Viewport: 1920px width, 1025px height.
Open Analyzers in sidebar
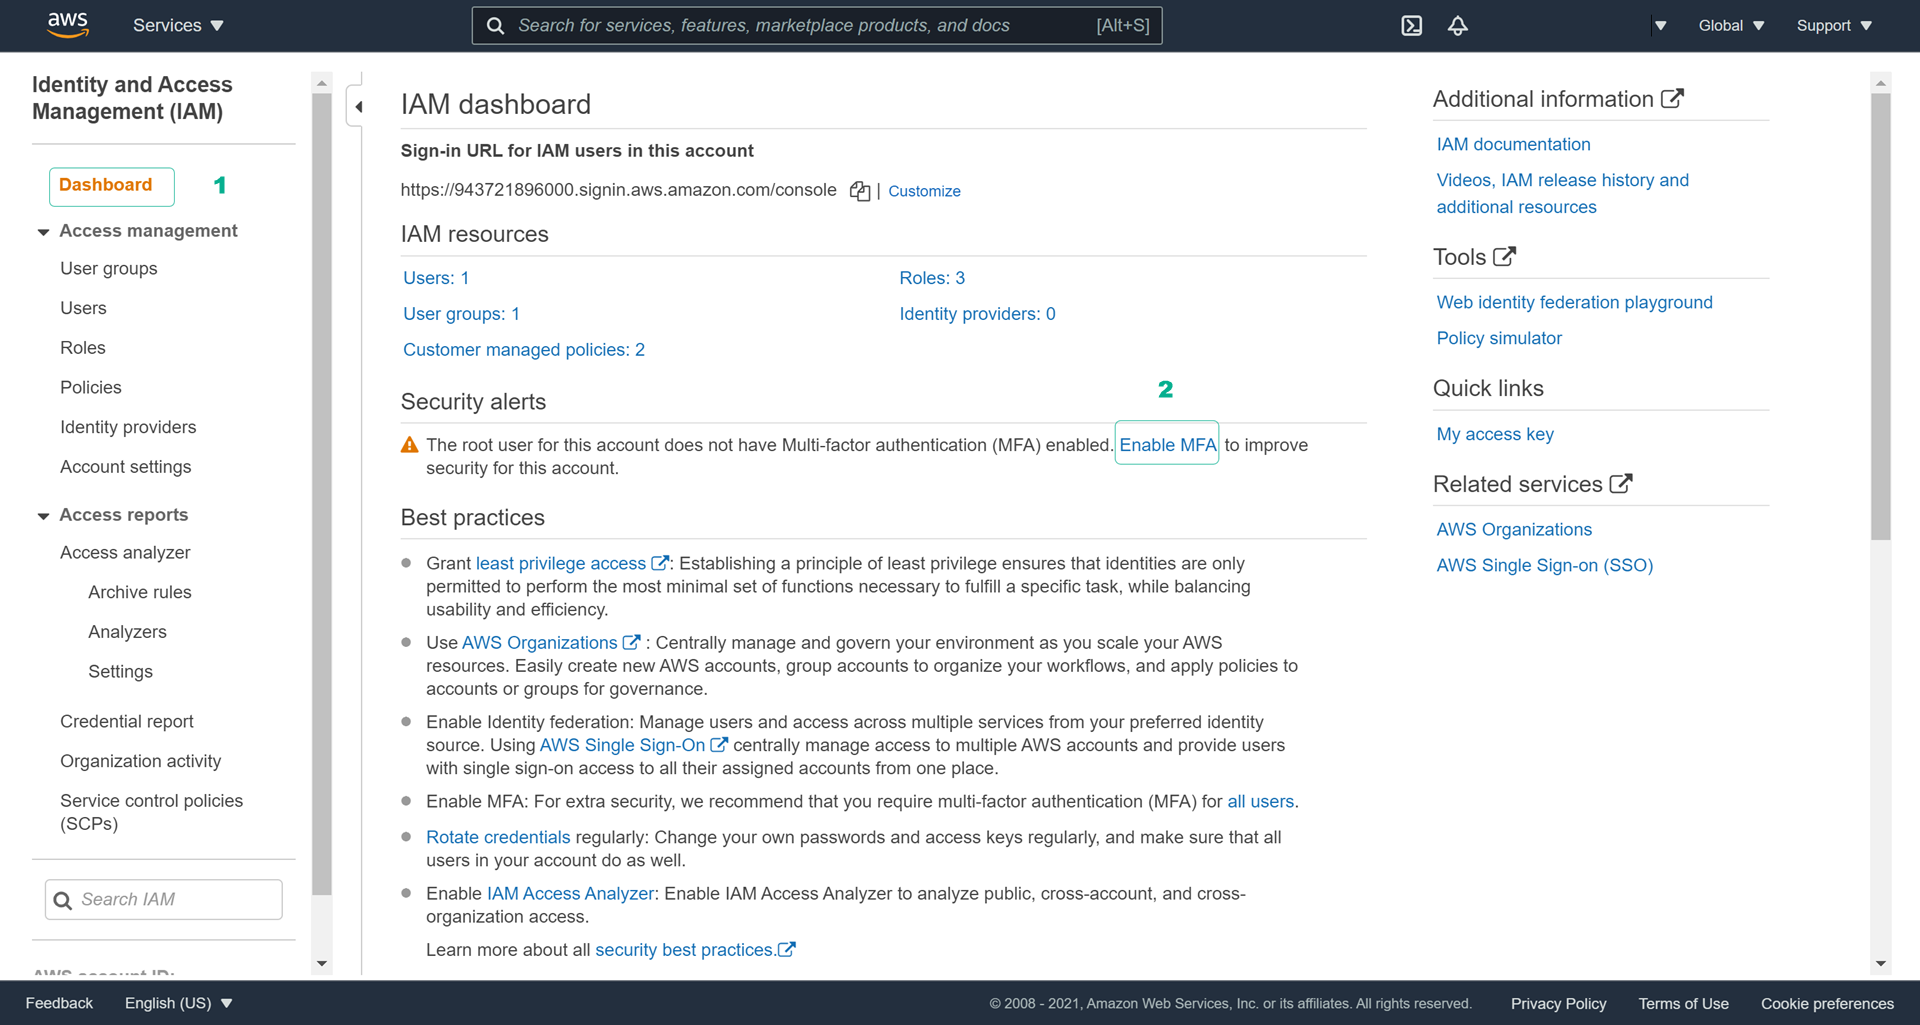127,632
